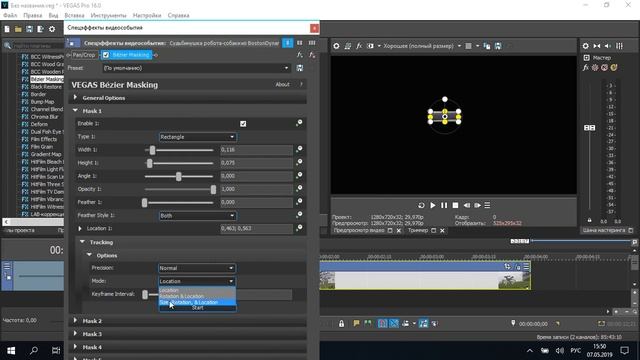Toggle the Master fader lock icon
This screenshot has width=640, height=360.
point(589,220)
